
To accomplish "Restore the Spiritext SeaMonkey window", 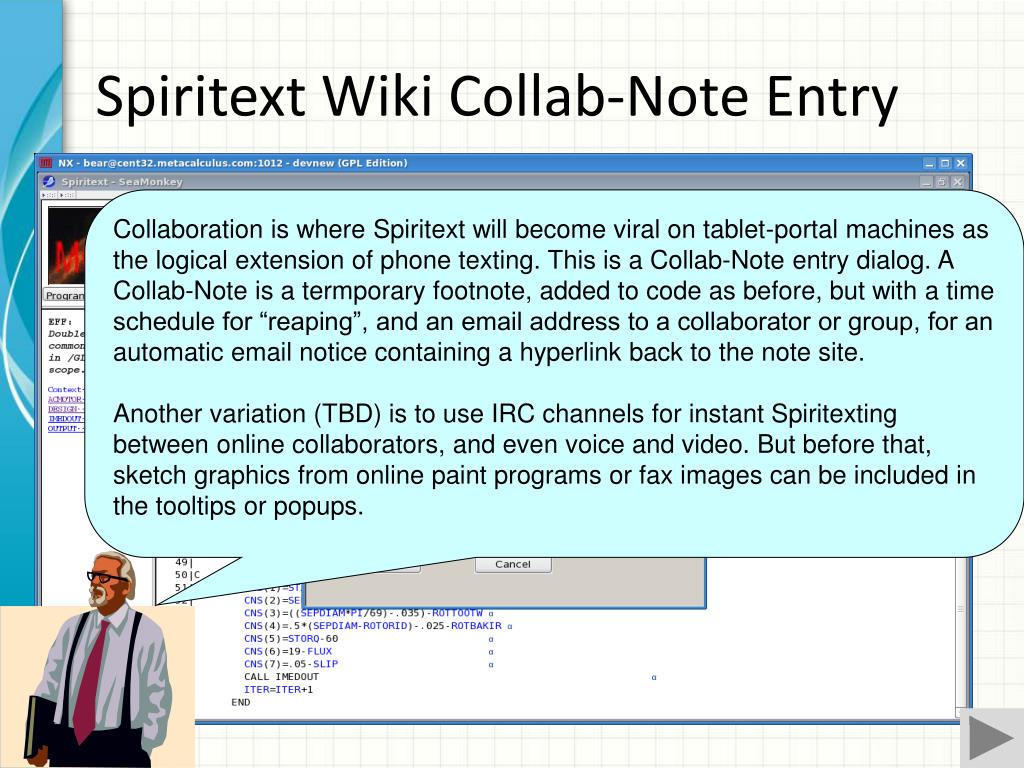I will [x=942, y=182].
